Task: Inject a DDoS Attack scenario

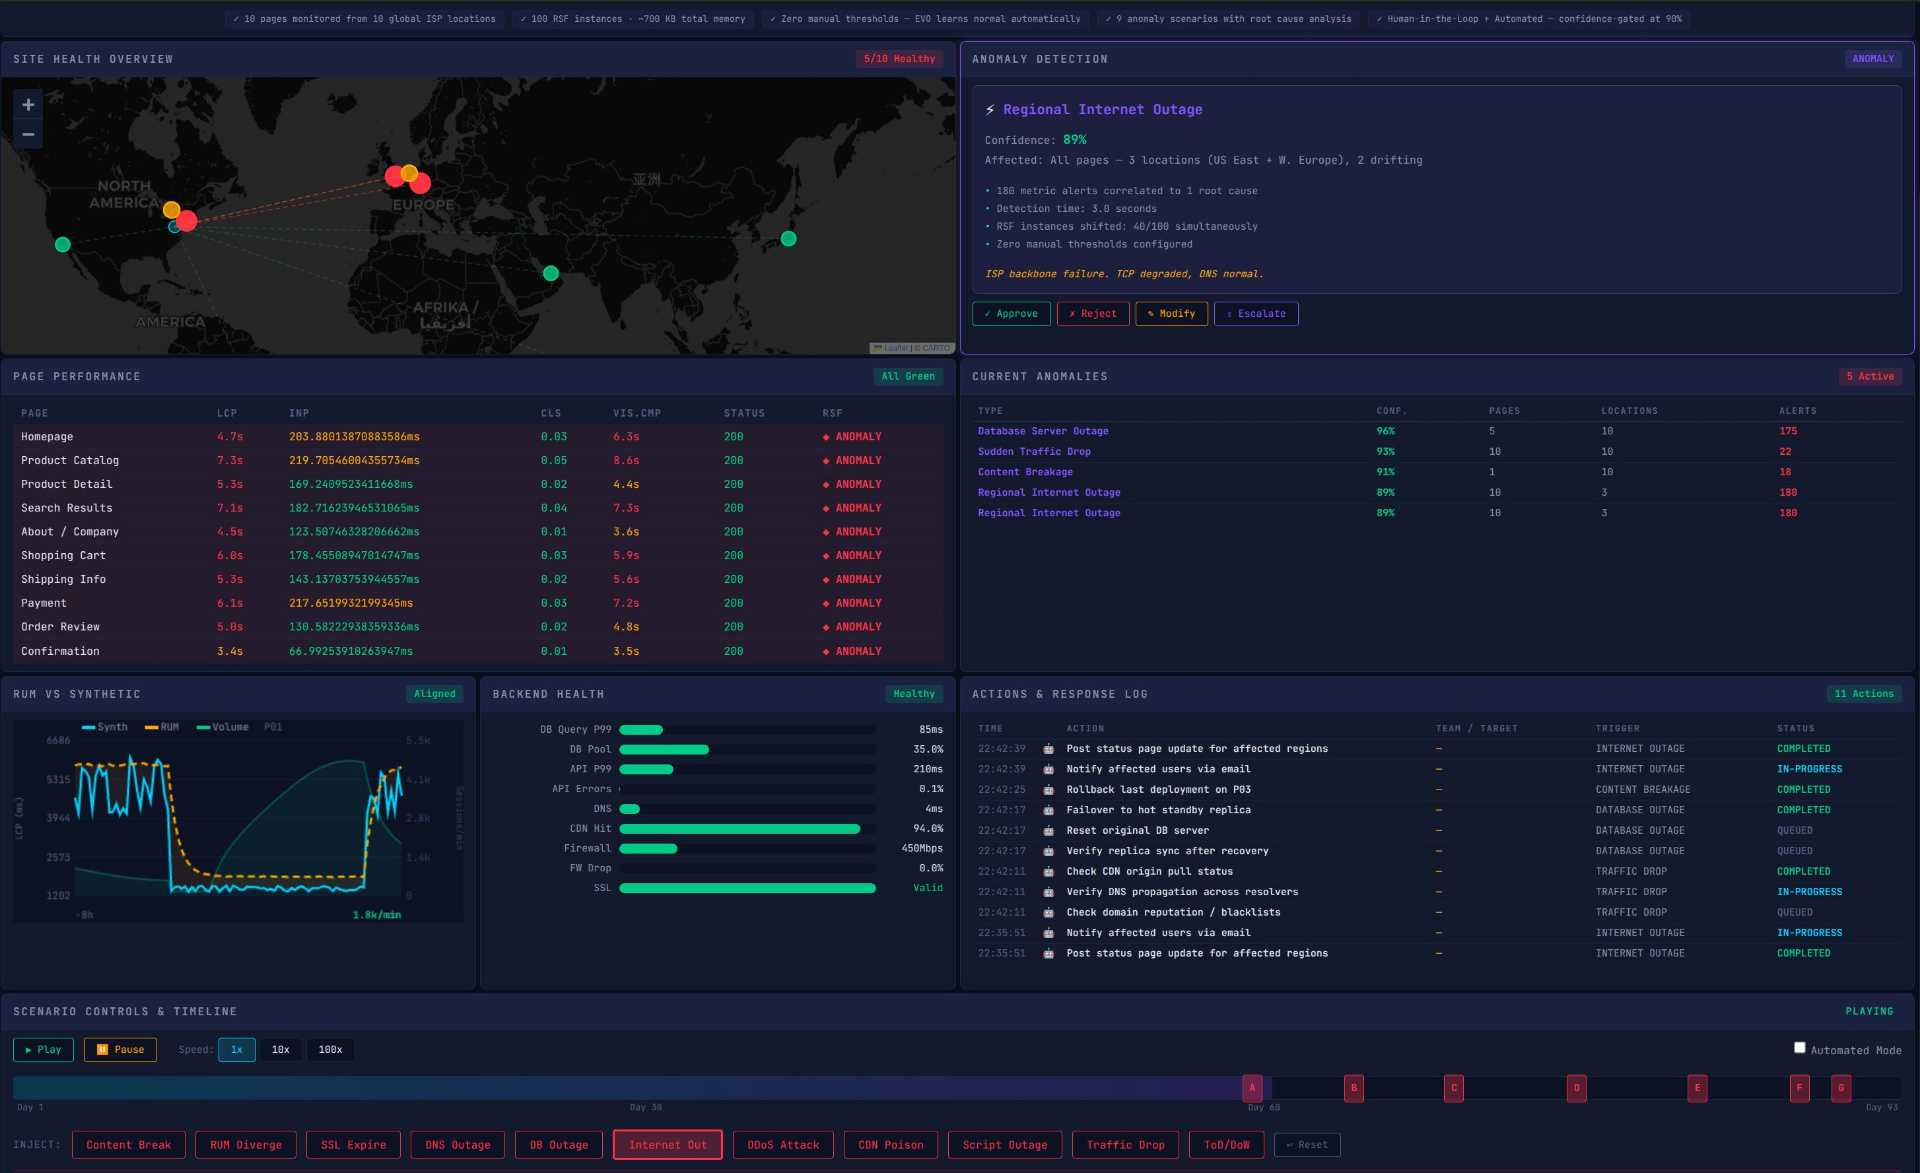Action: (783, 1144)
